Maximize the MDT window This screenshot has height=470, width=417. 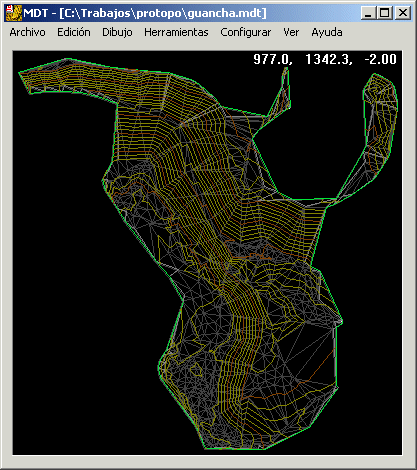click(385, 13)
